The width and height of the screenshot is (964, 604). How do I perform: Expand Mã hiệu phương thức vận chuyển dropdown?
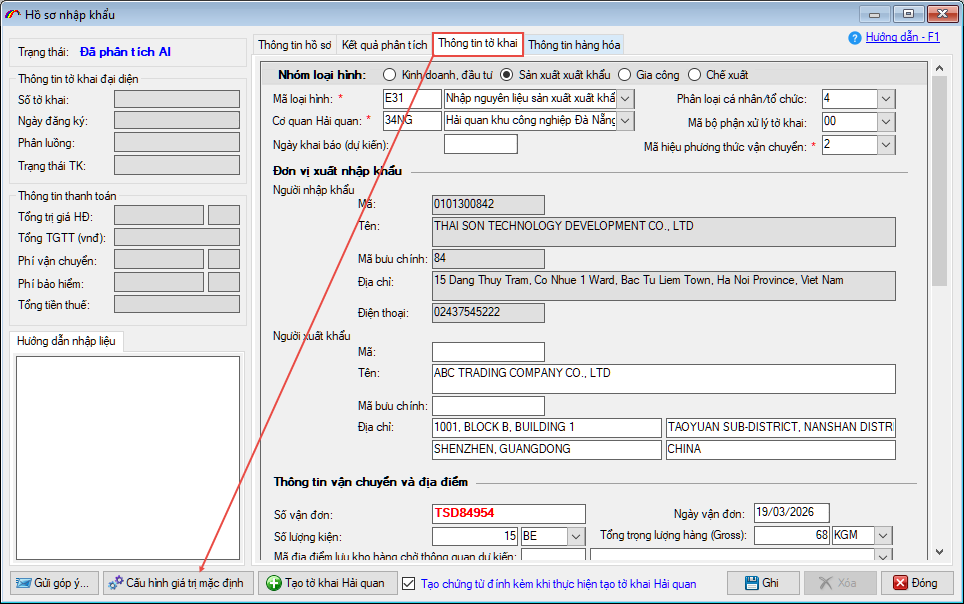[x=885, y=145]
